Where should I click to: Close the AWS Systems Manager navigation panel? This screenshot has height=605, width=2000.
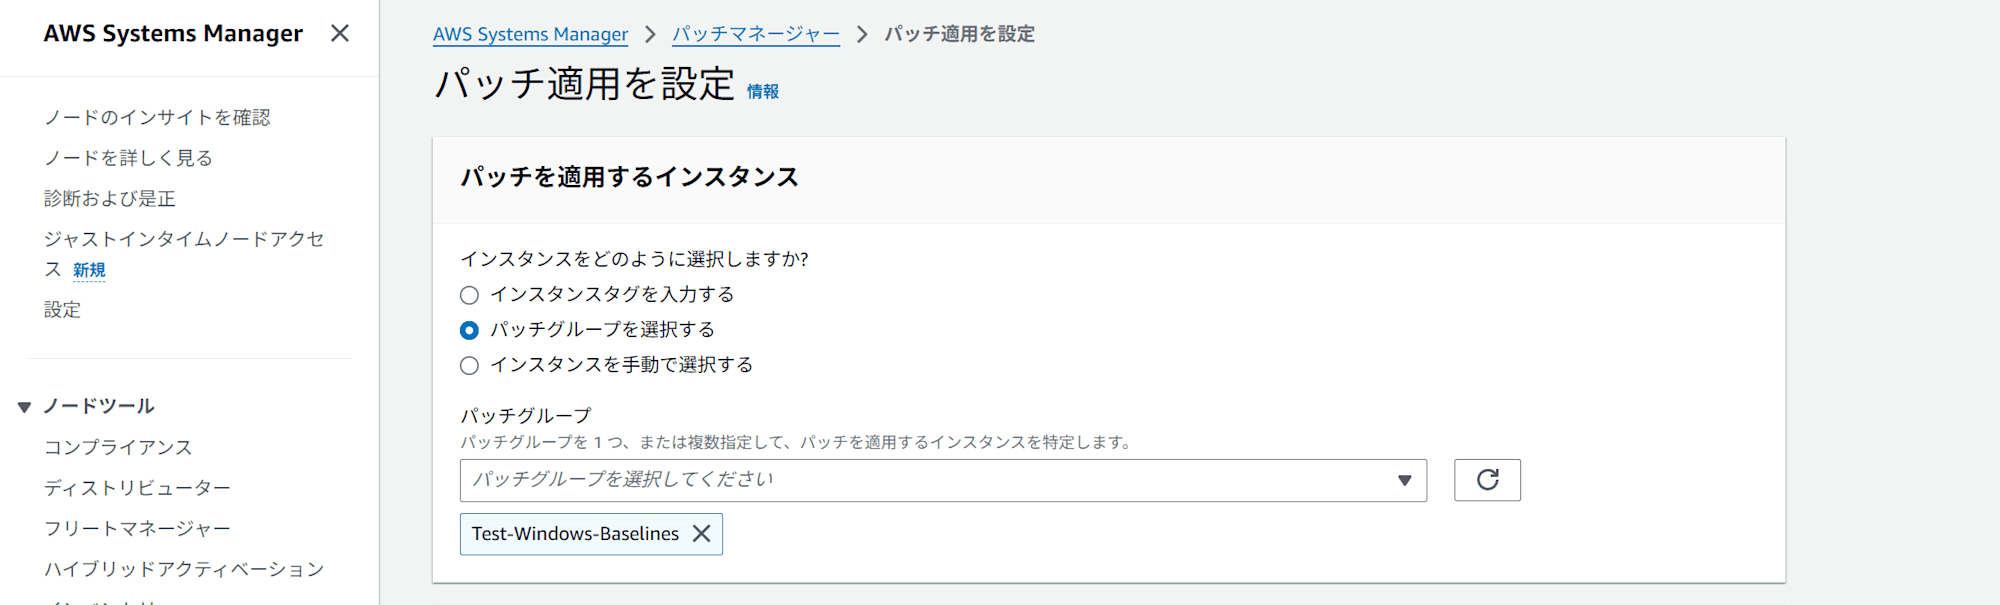[340, 33]
